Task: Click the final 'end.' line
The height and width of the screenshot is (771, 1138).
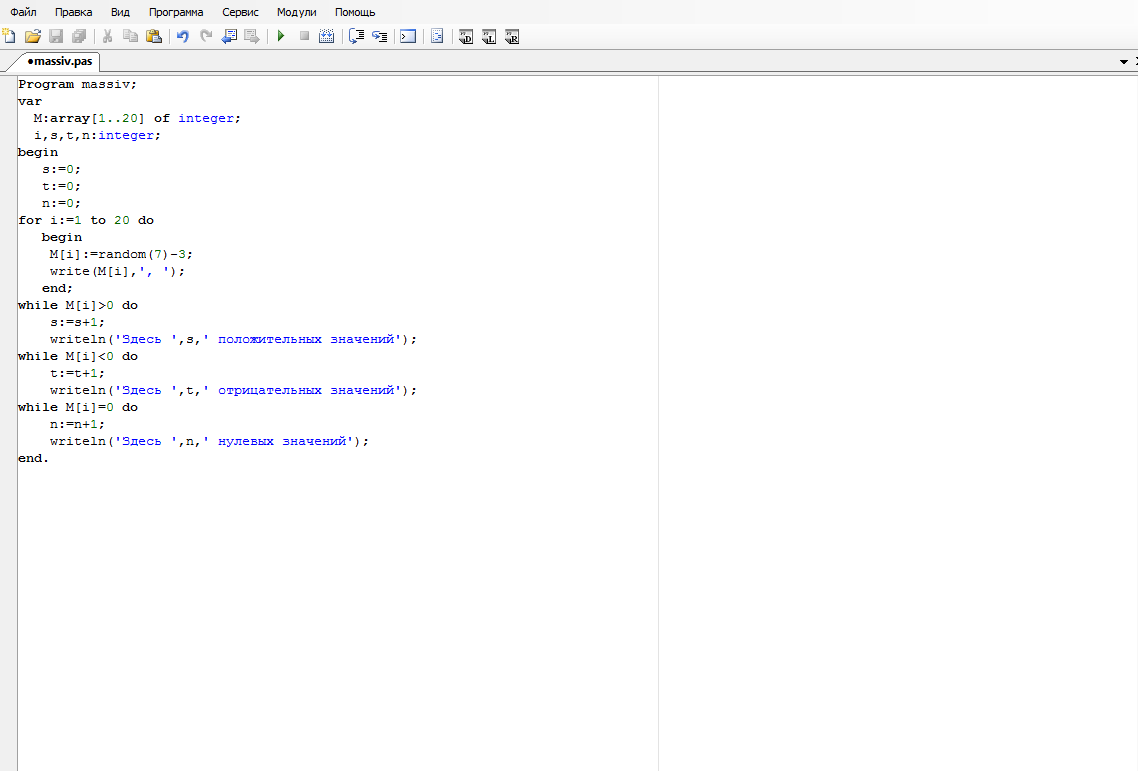Action: tap(33, 459)
